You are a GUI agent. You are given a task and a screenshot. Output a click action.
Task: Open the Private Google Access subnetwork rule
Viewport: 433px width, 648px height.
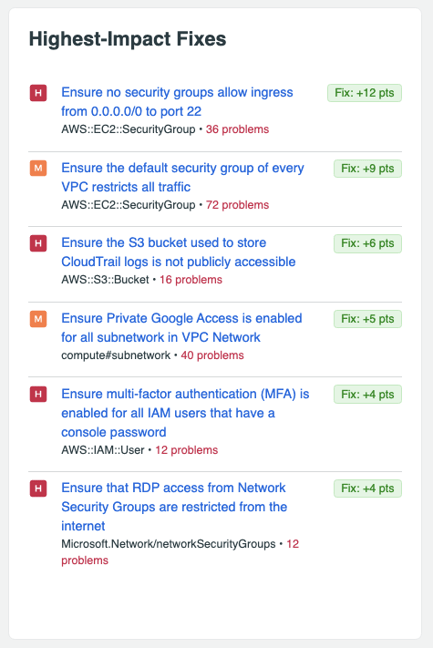click(182, 328)
